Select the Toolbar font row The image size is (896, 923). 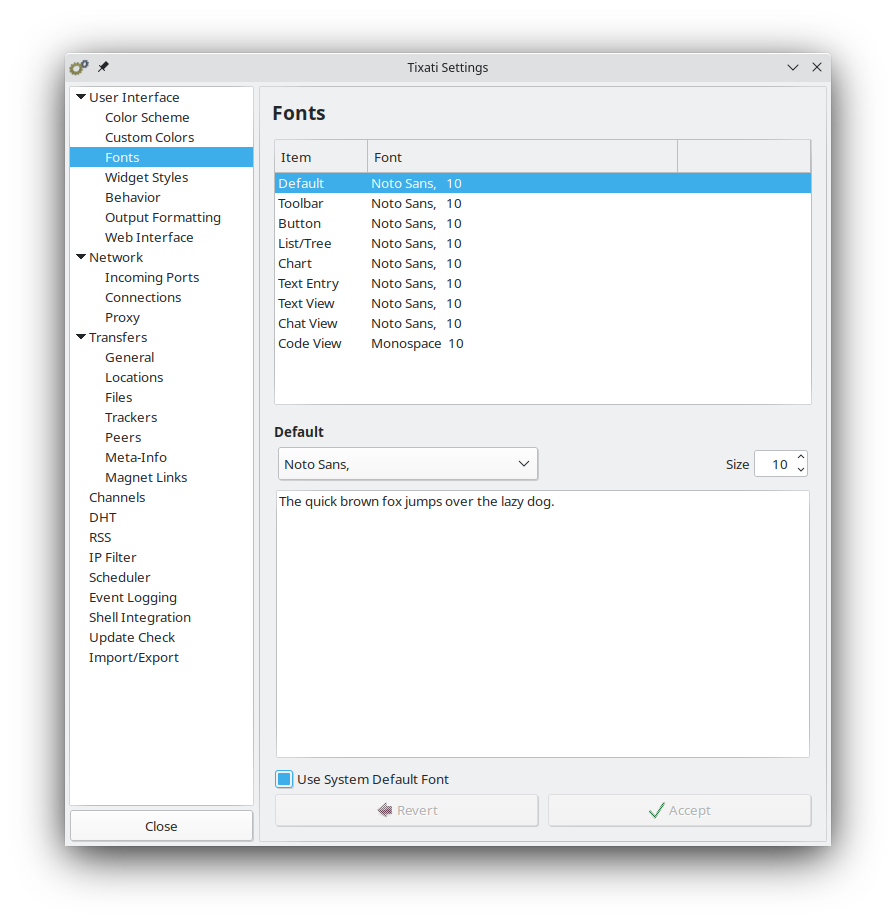(x=543, y=203)
